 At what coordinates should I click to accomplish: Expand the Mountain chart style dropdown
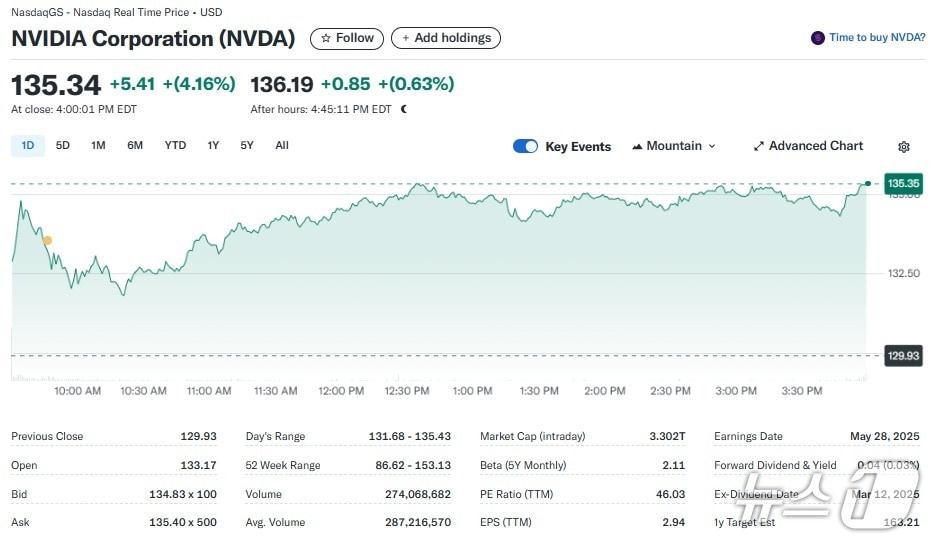(675, 146)
